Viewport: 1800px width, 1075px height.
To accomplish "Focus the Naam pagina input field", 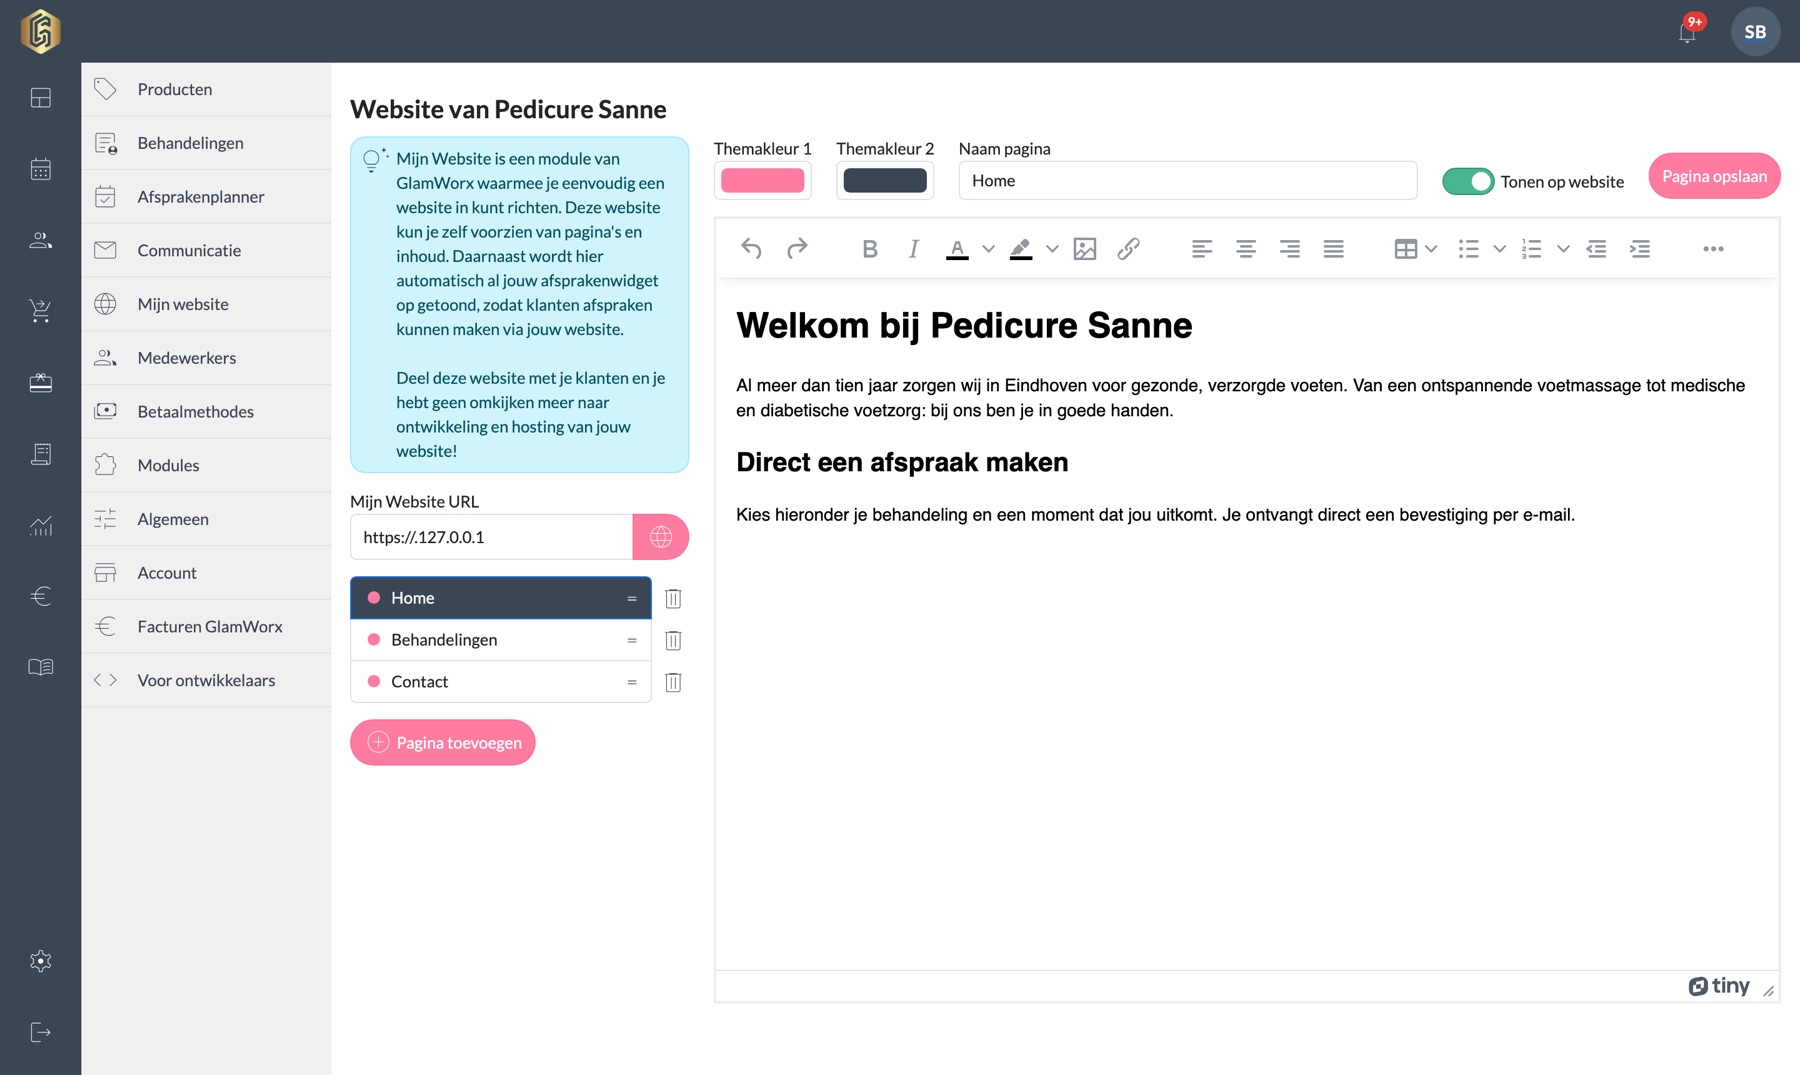I will click(x=1188, y=181).
